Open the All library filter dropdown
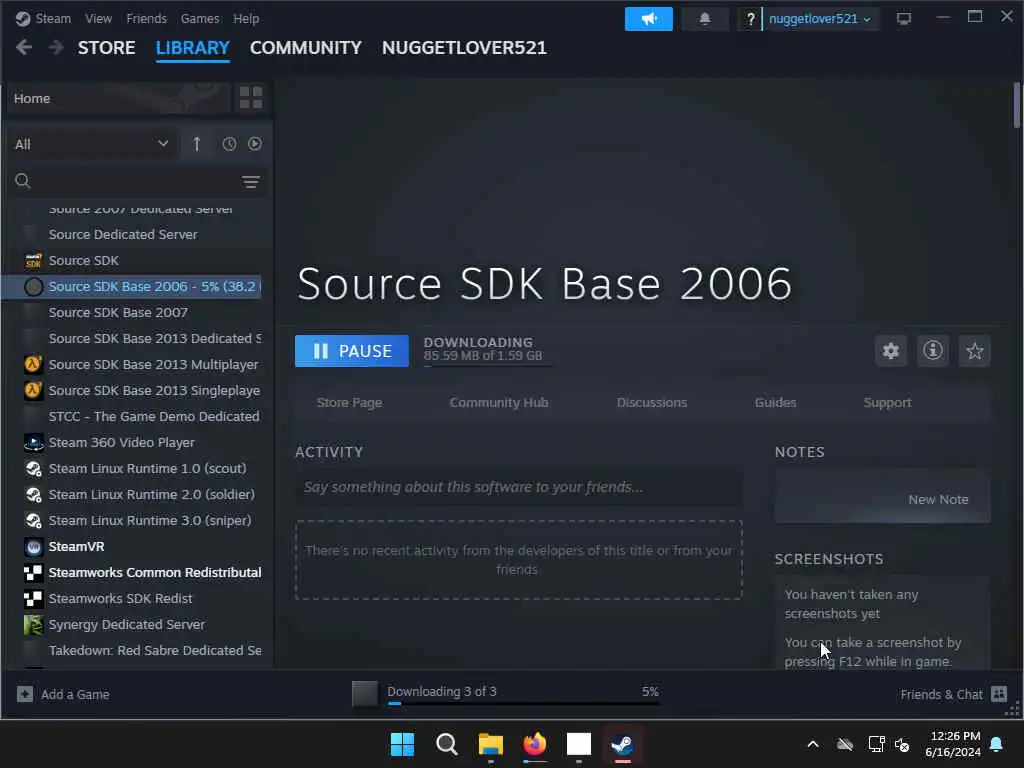The height and width of the screenshot is (768, 1024). coord(91,144)
